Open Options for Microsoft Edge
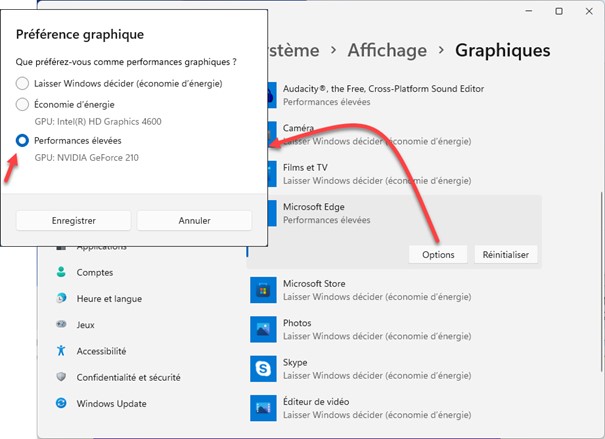 438,255
